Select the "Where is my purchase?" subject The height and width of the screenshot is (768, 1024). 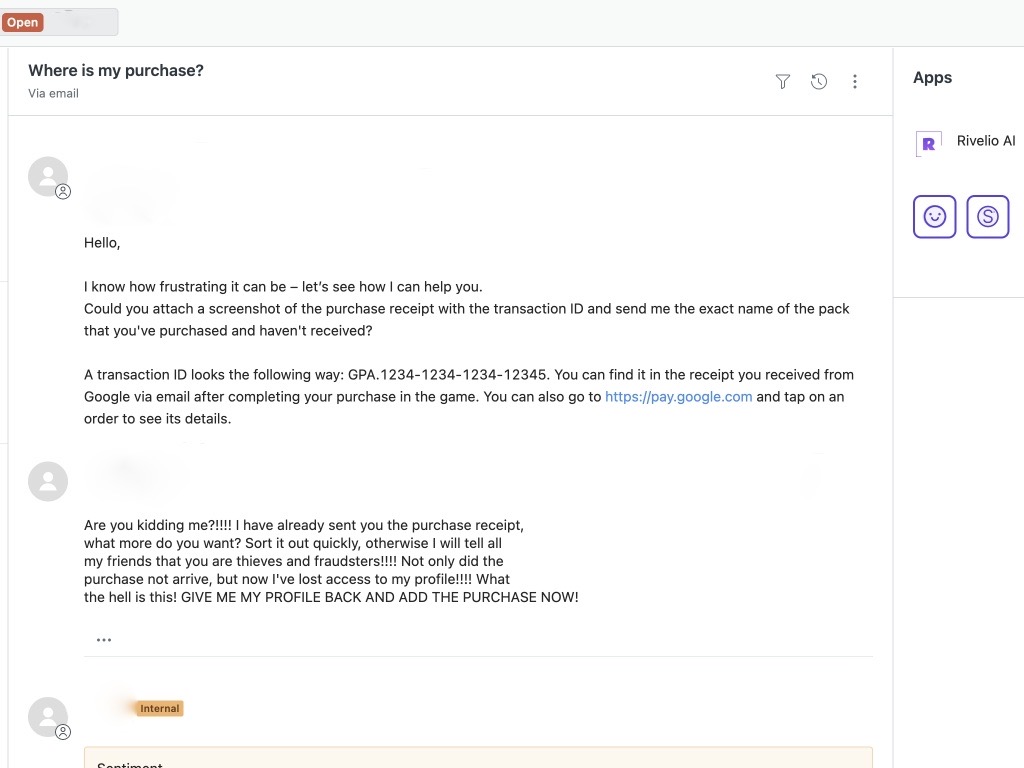tap(116, 71)
